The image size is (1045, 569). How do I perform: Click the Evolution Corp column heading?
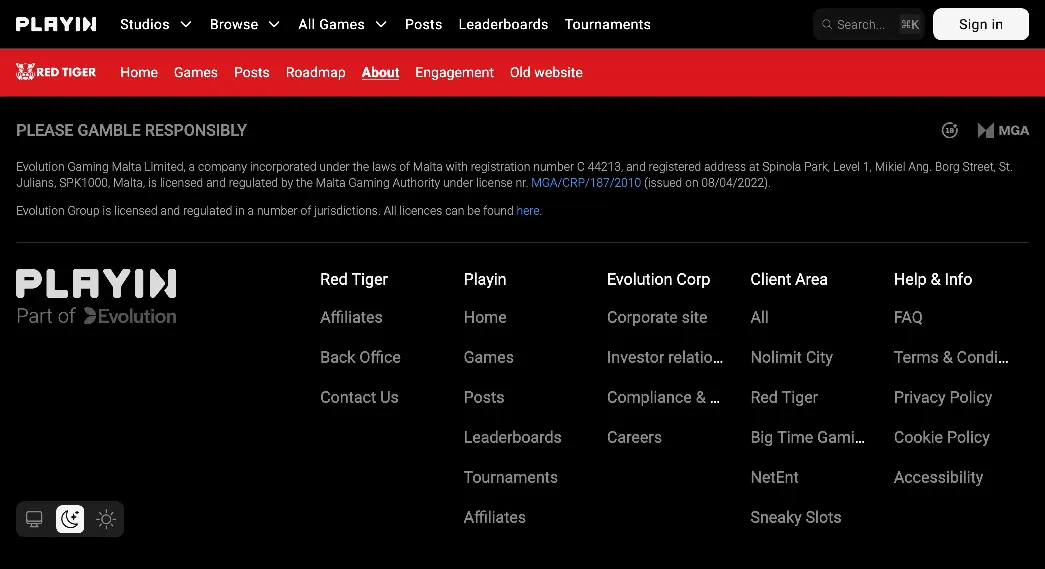(658, 279)
